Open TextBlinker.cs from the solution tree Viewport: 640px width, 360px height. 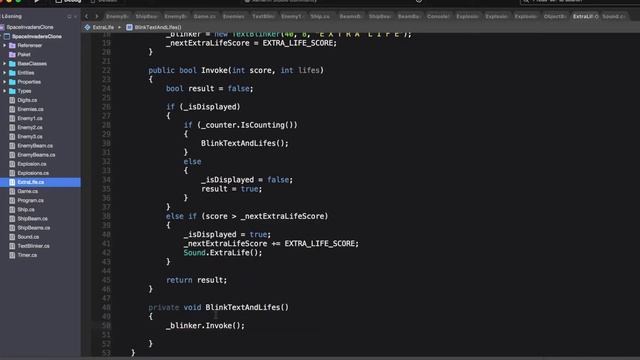tap(33, 246)
